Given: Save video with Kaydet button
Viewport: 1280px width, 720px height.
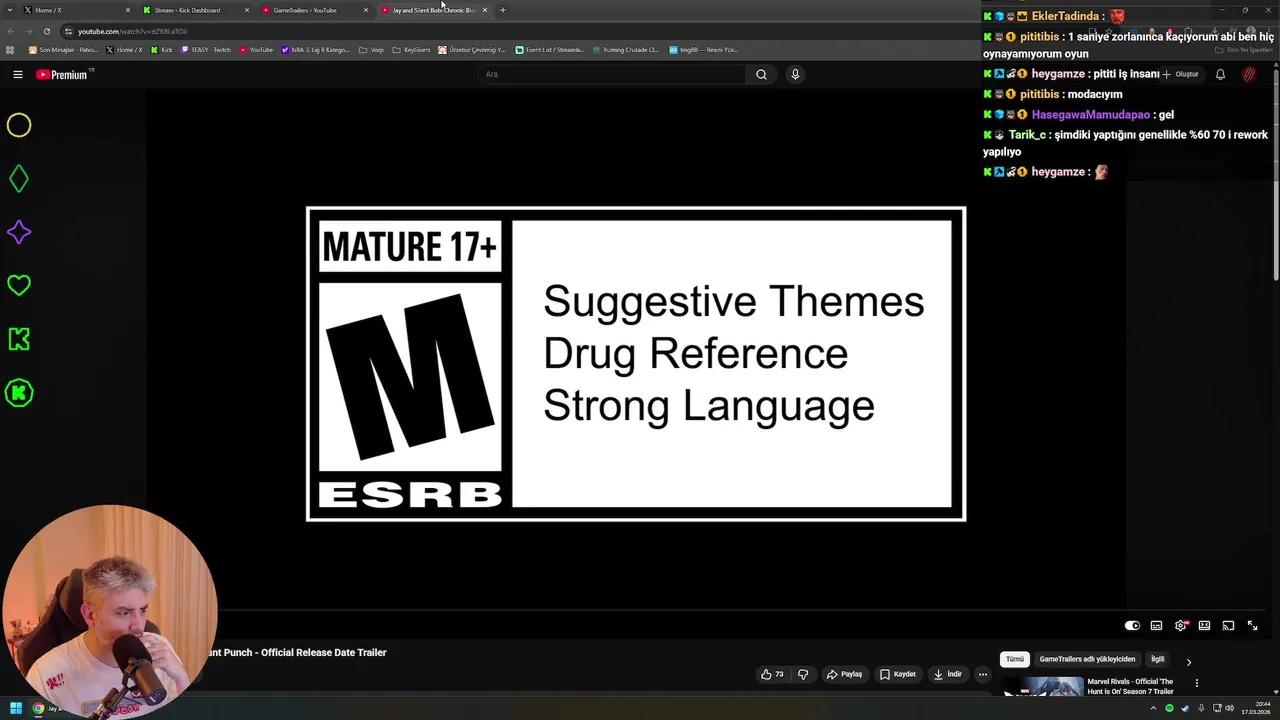Looking at the screenshot, I should (898, 674).
